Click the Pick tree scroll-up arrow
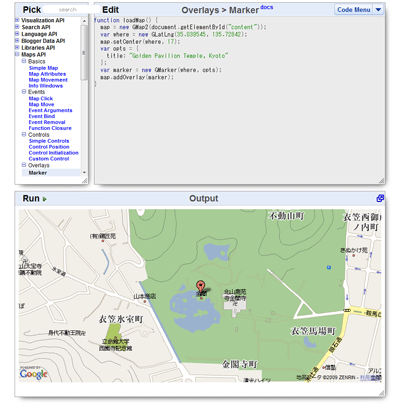The image size is (400, 412). pos(84,21)
